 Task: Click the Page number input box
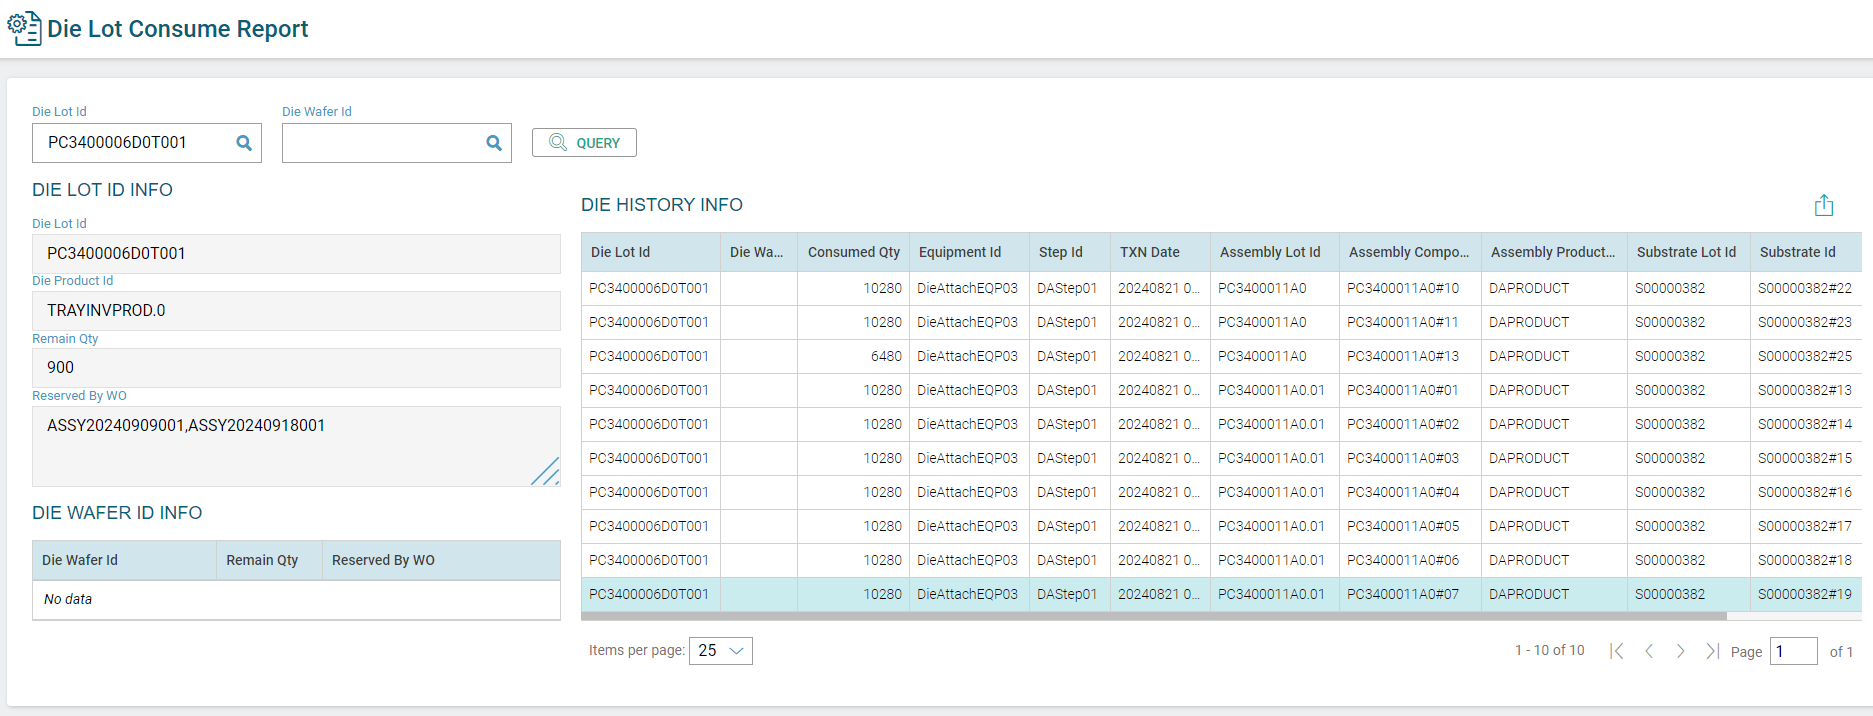(x=1792, y=651)
